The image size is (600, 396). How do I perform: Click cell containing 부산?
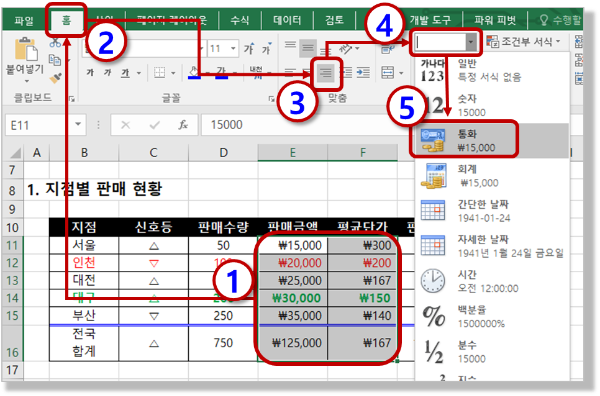84,316
